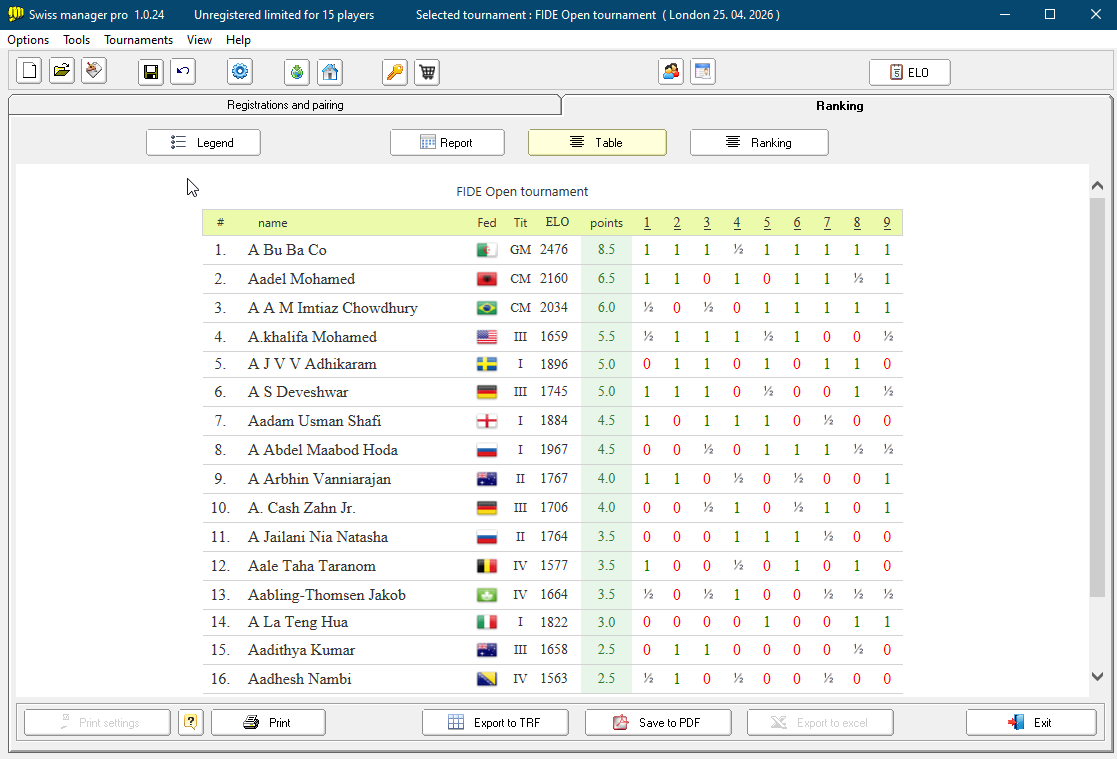Click player A J V V Adhikaram

coord(312,364)
